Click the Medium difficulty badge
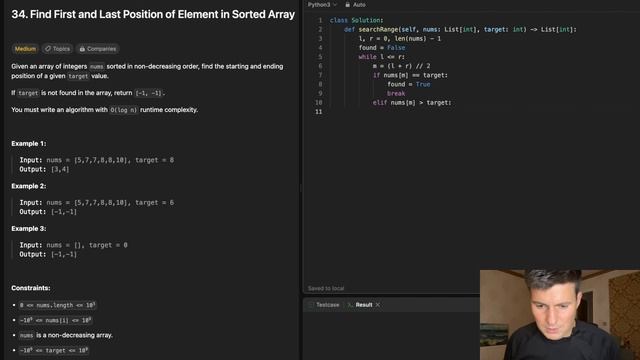This screenshot has height=360, width=640. (25, 49)
